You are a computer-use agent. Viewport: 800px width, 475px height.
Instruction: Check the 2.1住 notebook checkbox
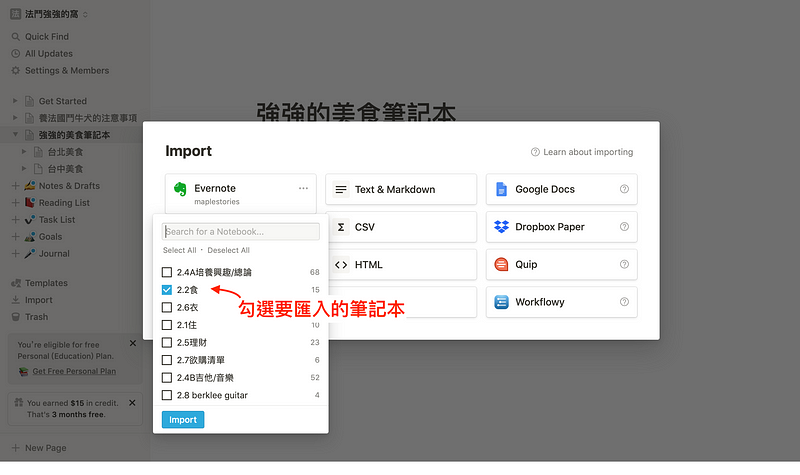pos(167,324)
